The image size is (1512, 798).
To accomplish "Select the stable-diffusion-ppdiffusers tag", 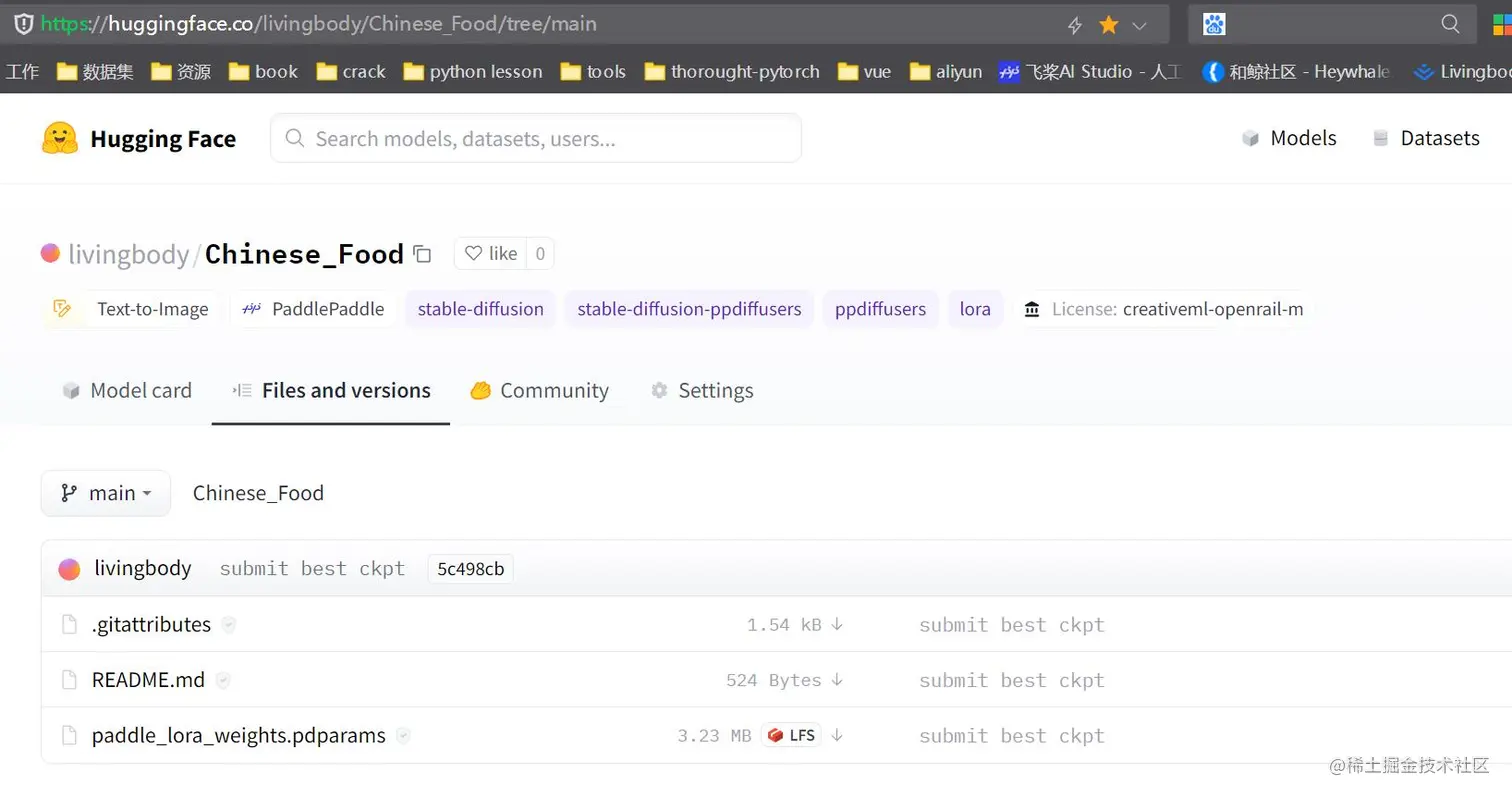I will [x=689, y=309].
